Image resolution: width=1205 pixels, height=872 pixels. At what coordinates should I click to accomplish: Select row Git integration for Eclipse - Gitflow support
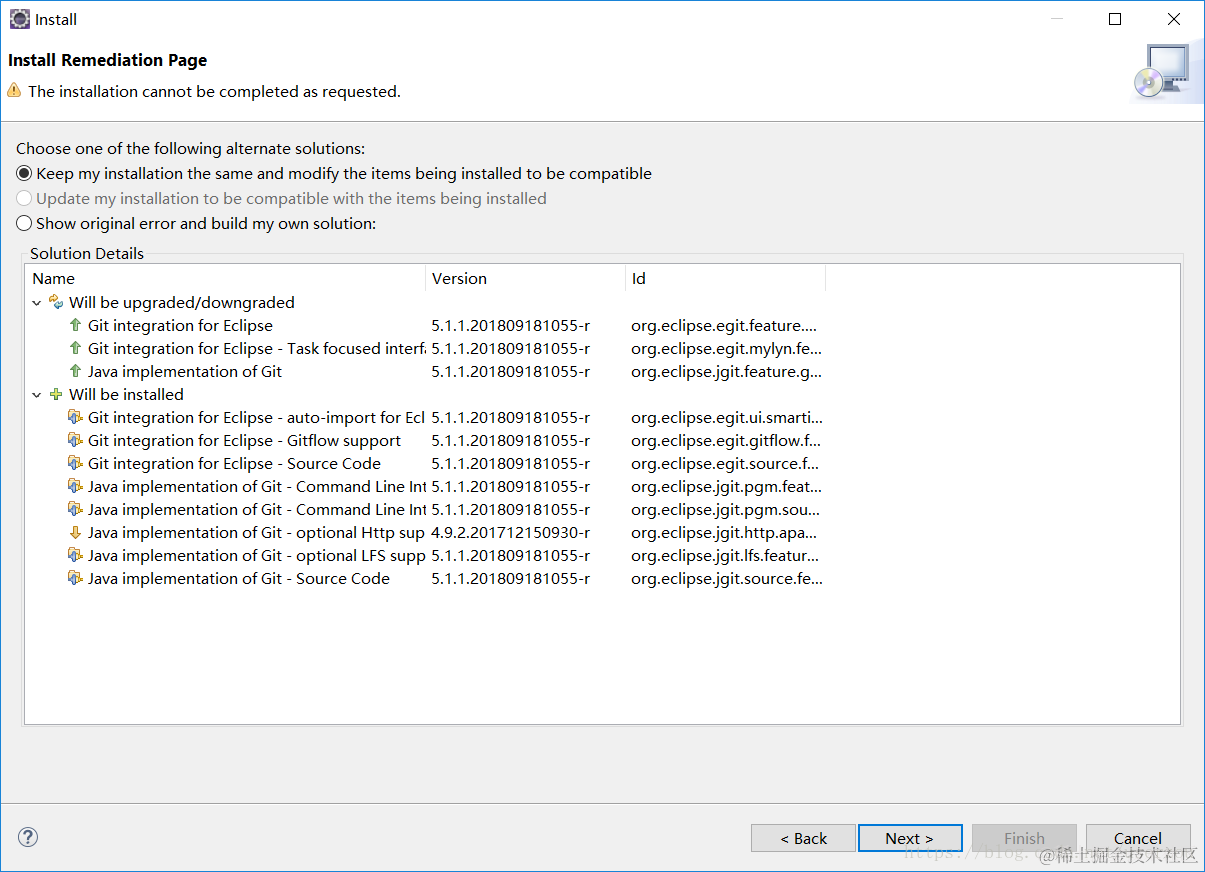(244, 441)
